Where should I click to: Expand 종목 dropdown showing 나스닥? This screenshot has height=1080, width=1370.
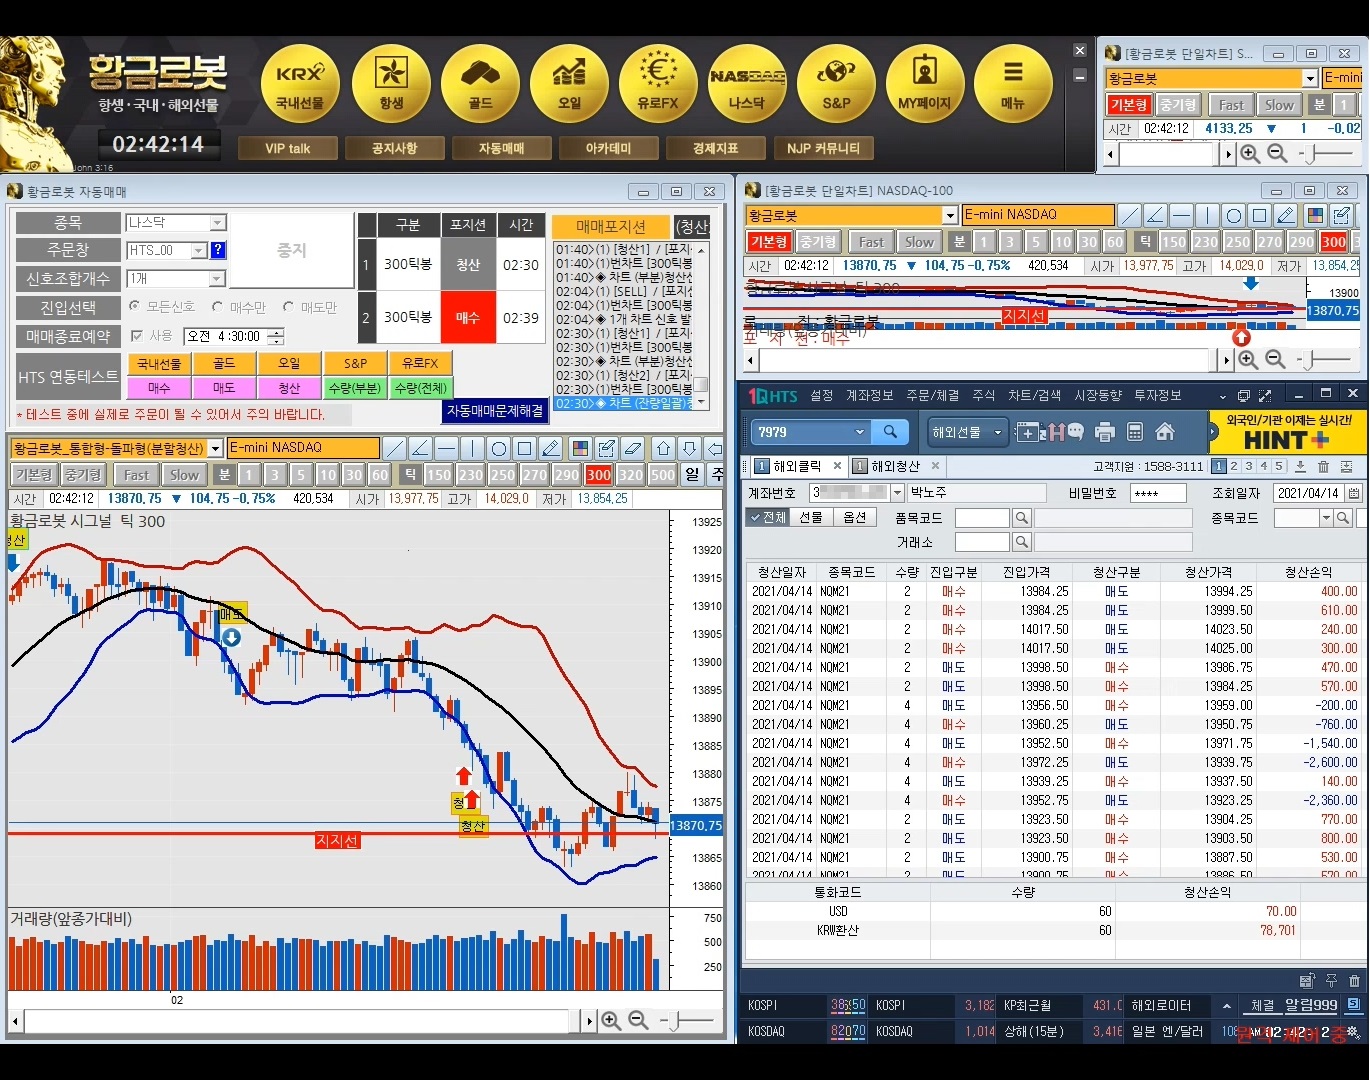click(217, 222)
